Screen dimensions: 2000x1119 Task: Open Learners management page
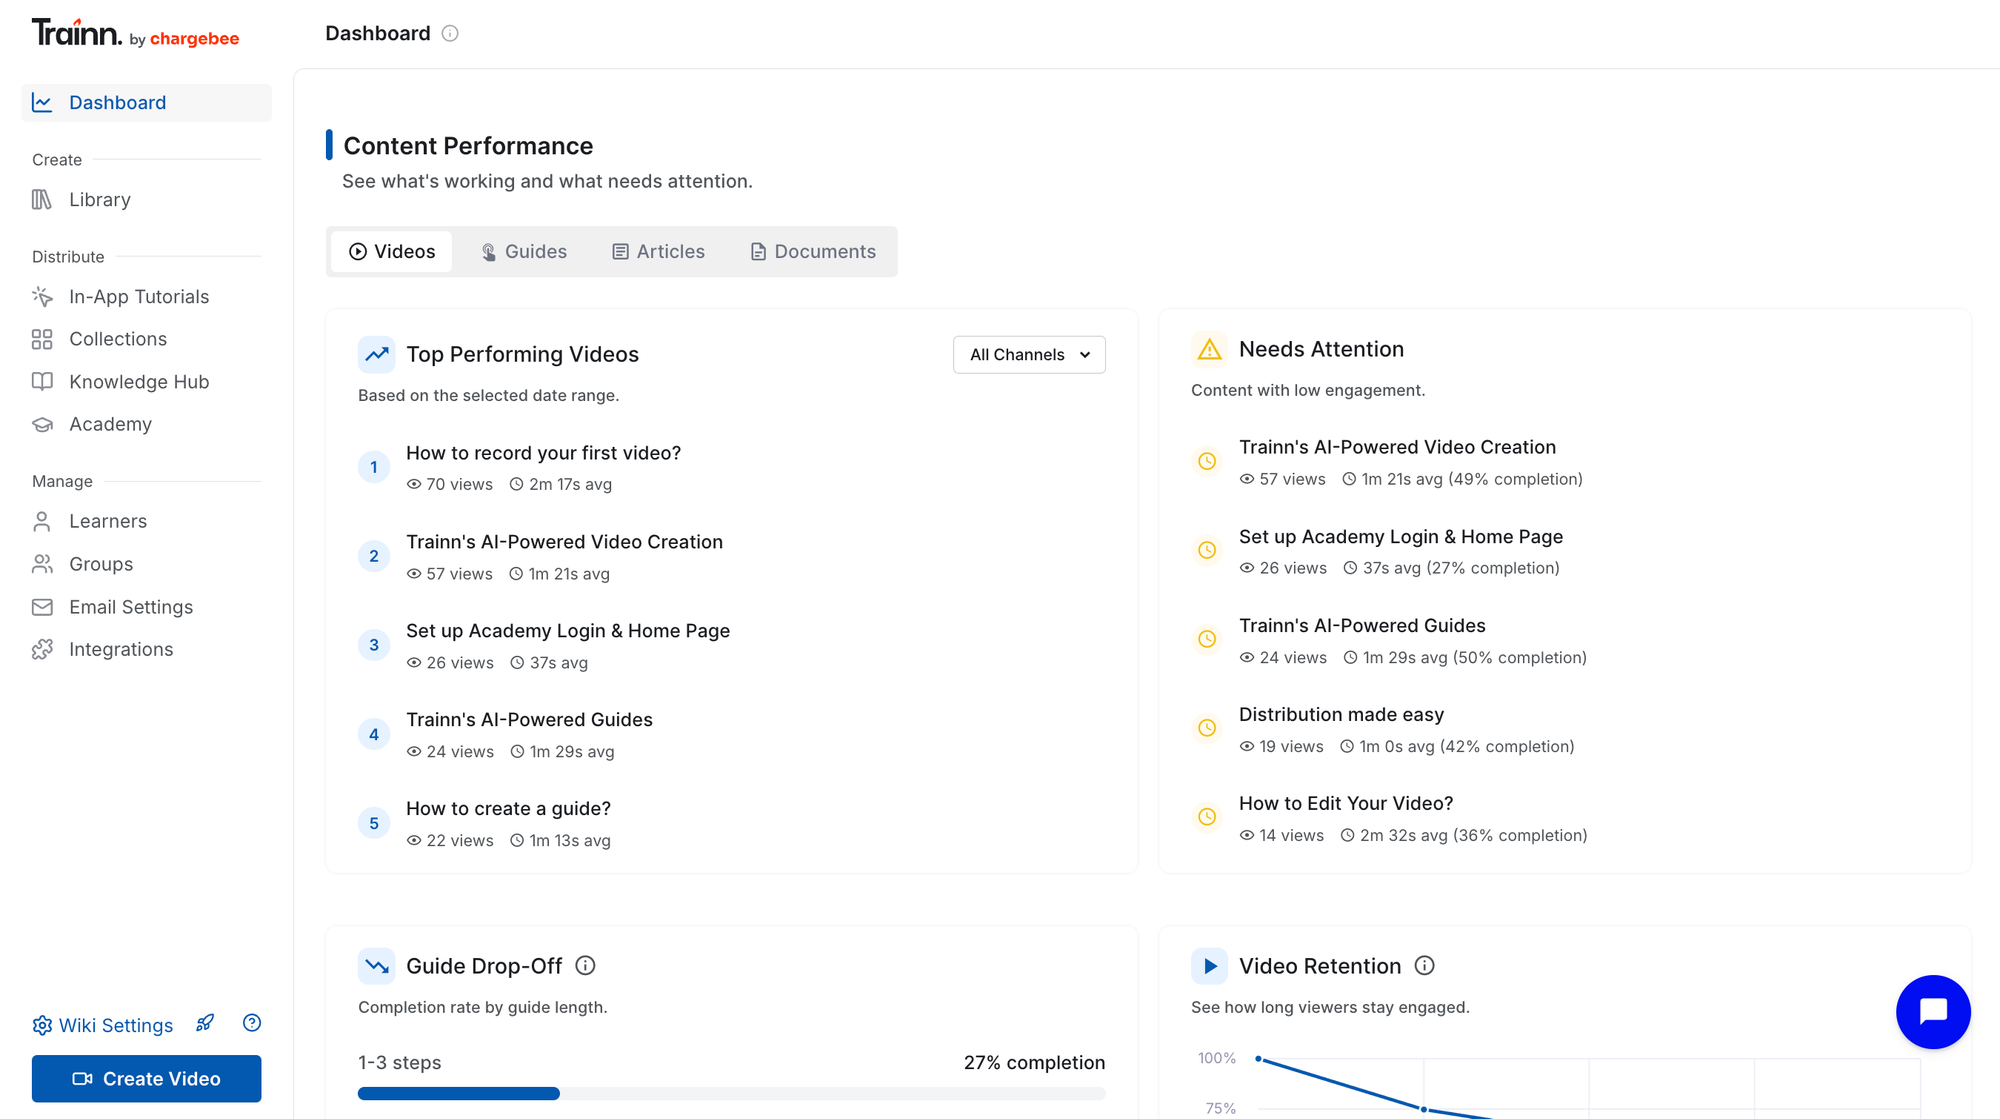click(x=146, y=521)
